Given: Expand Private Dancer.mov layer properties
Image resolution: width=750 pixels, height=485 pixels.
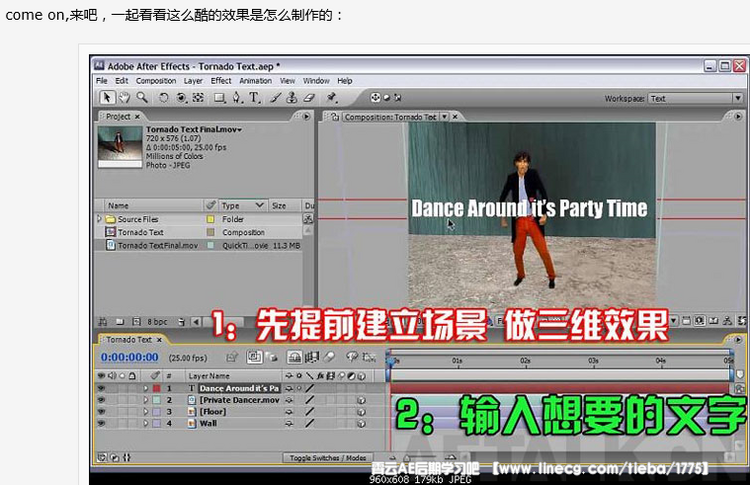Looking at the screenshot, I should (145, 400).
